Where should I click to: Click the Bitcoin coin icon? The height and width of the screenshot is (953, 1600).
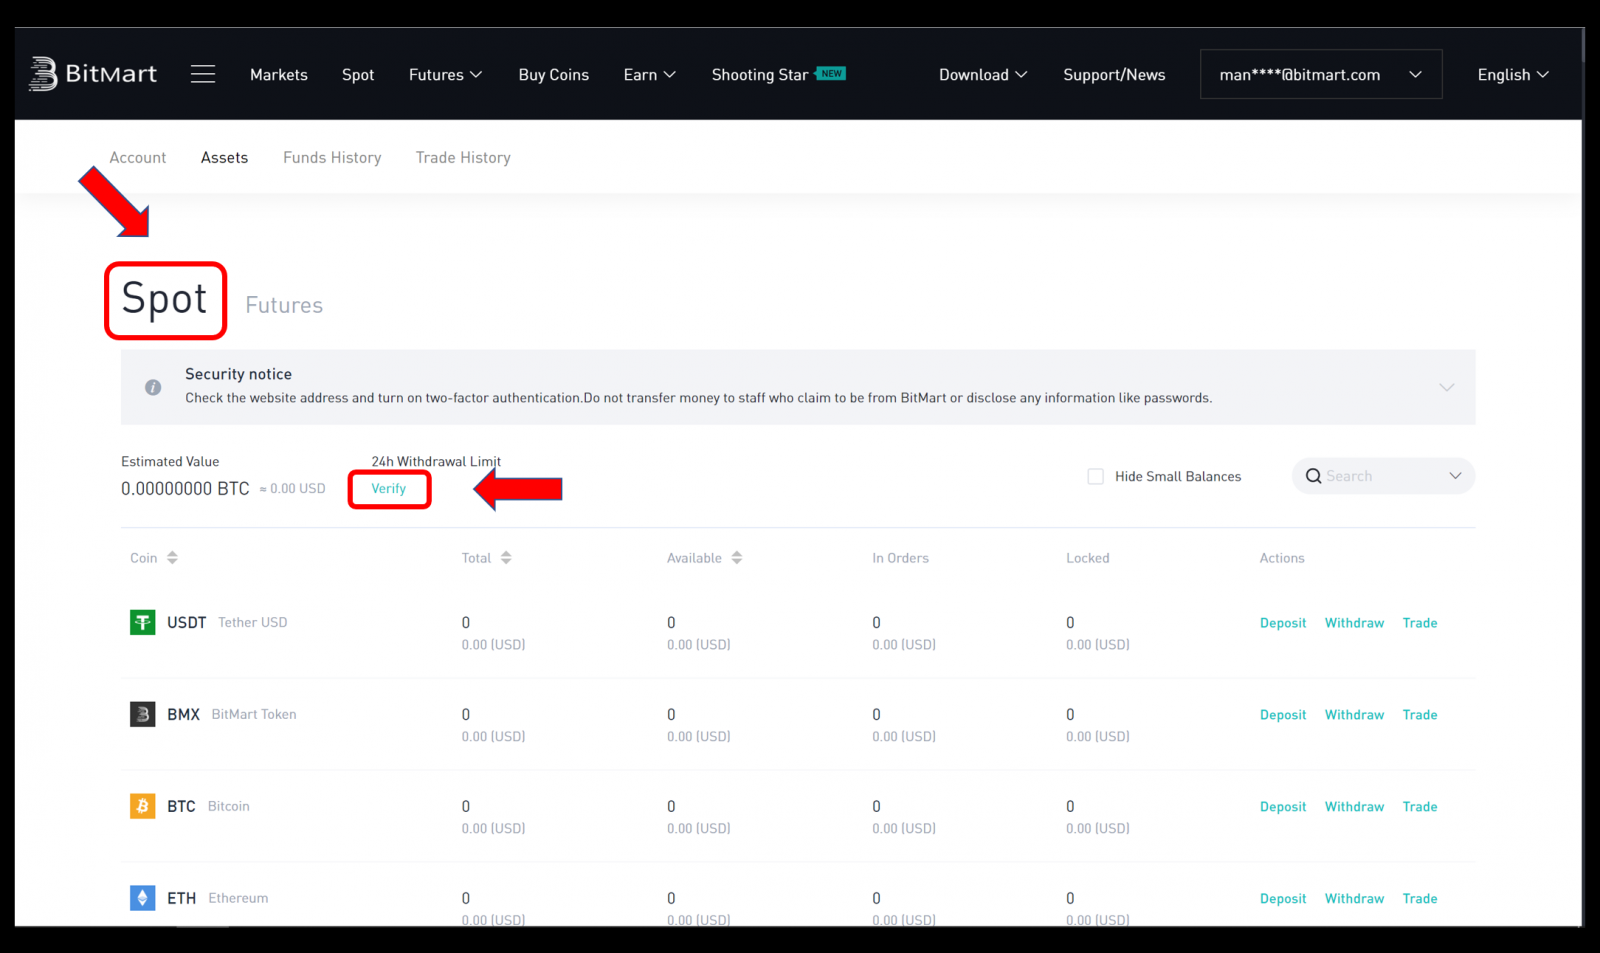[142, 806]
